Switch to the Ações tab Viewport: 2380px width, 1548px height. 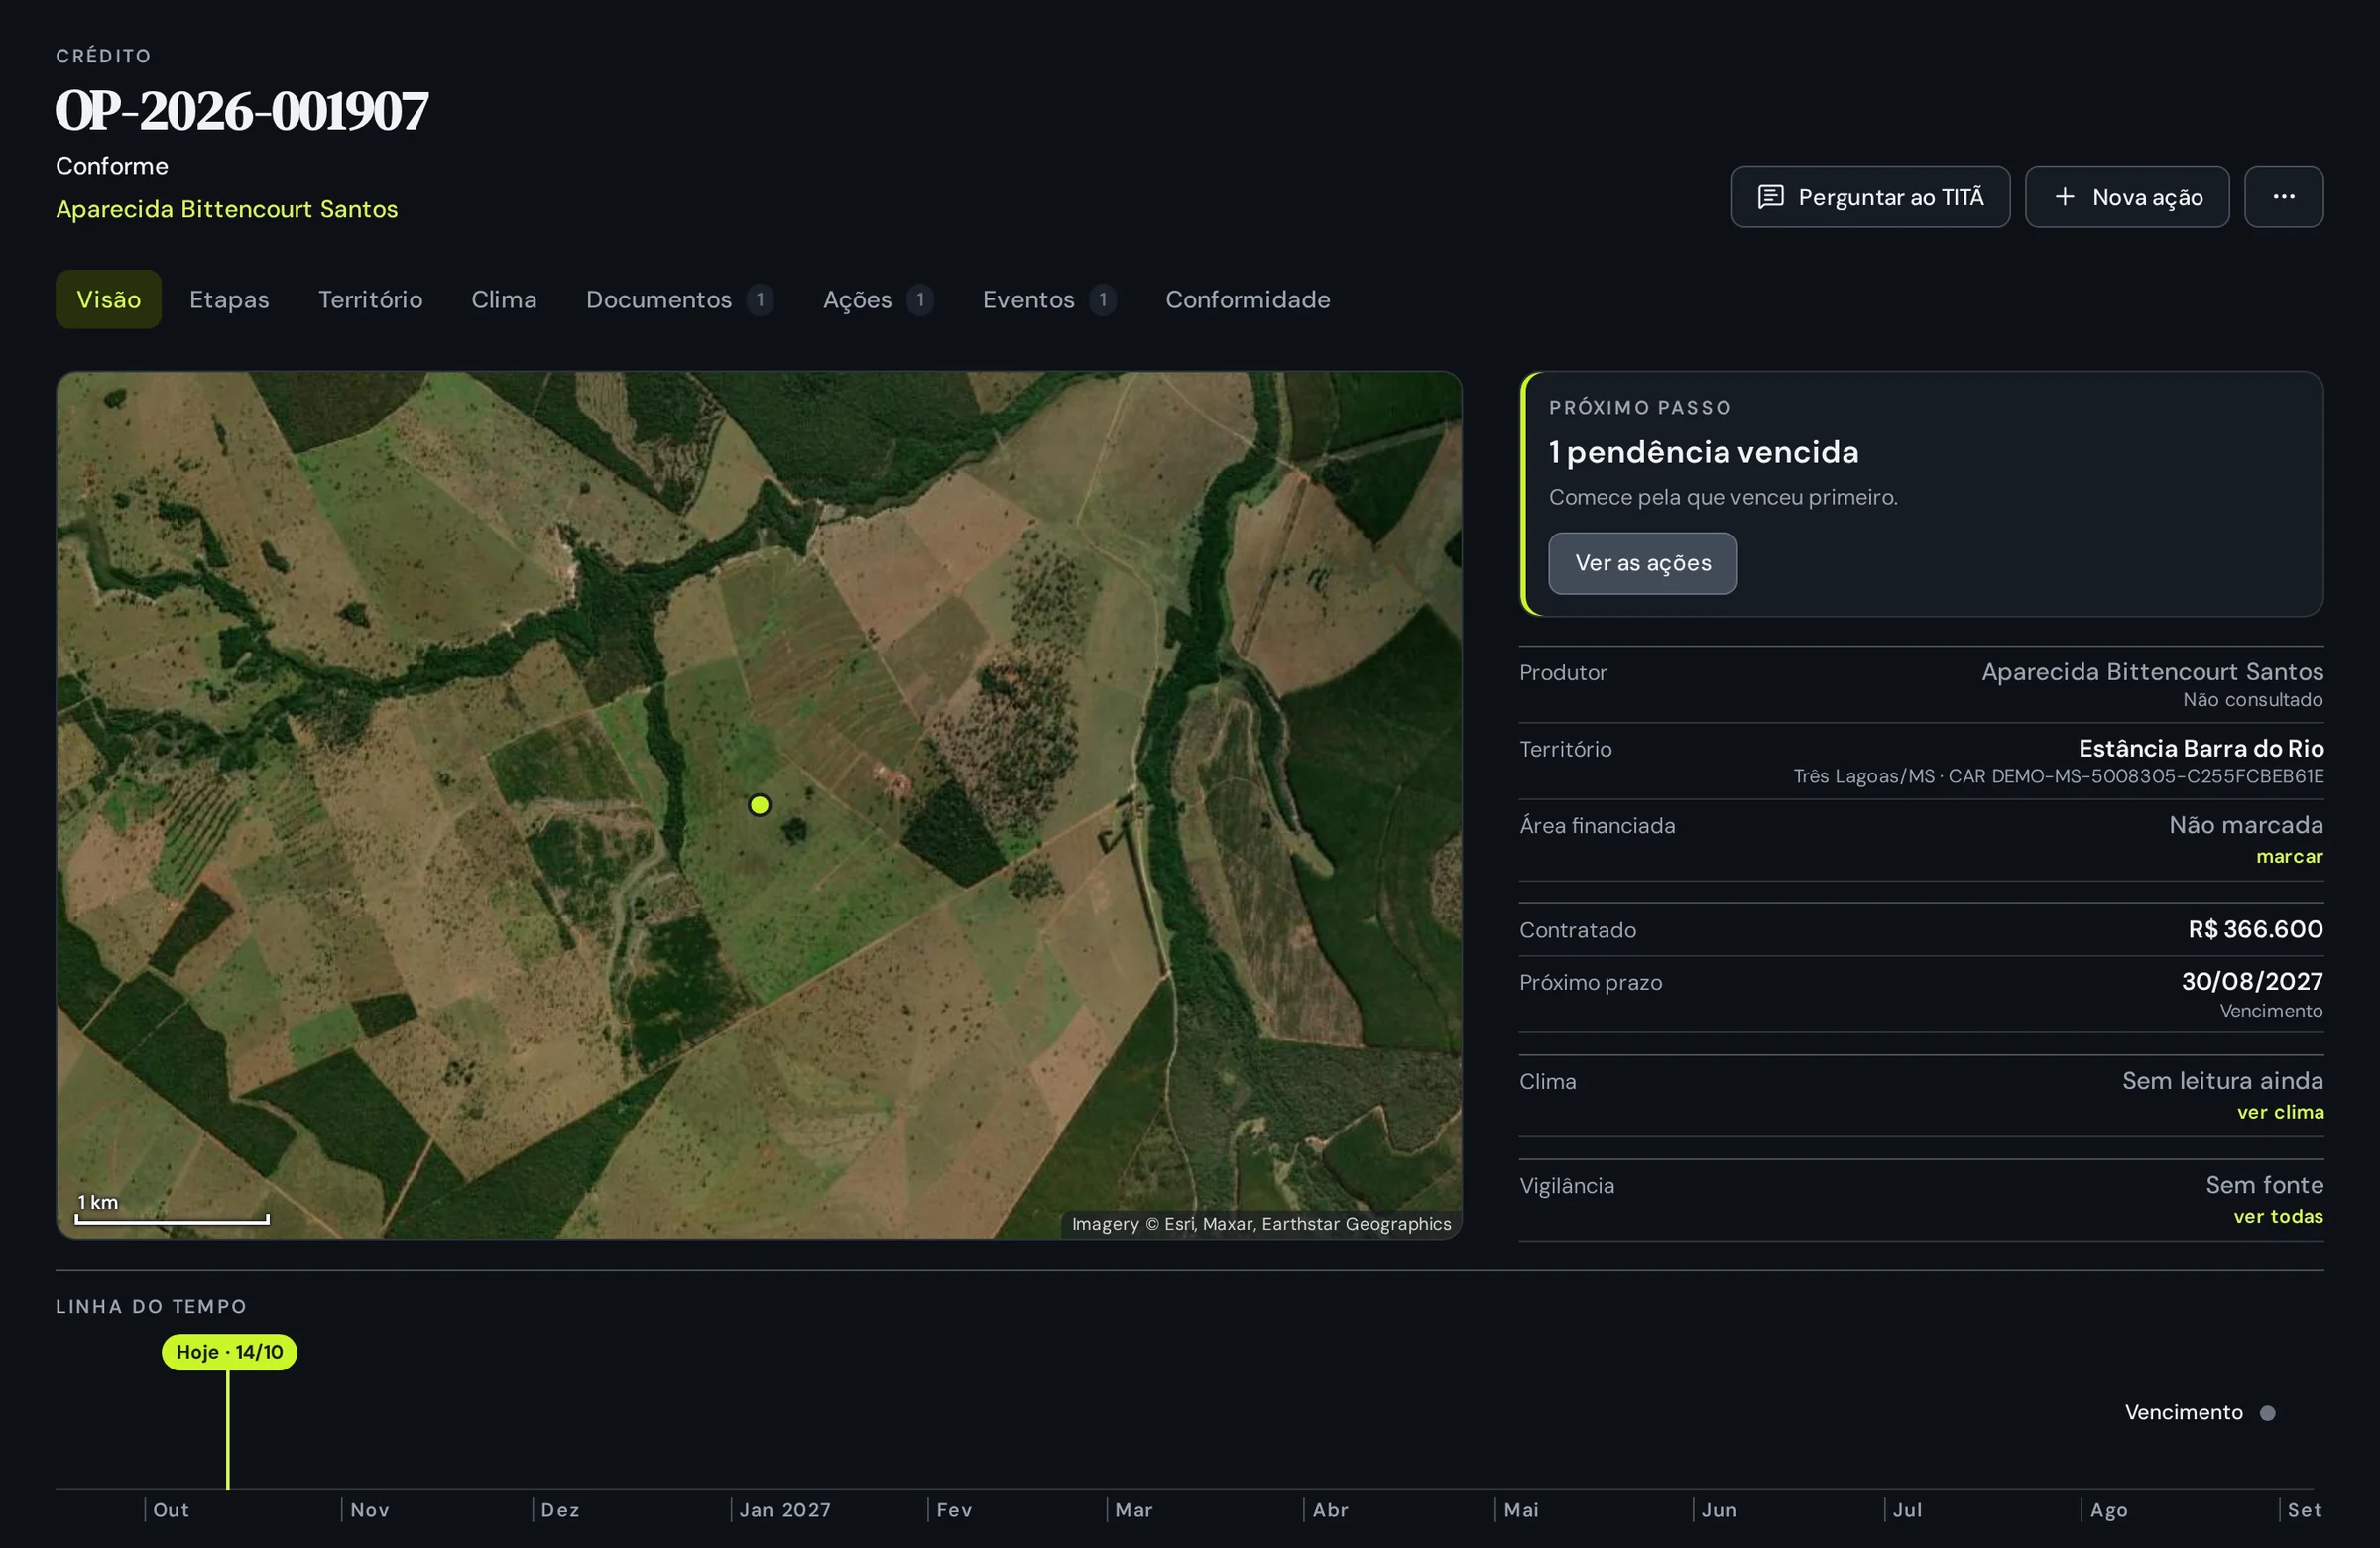pos(877,299)
